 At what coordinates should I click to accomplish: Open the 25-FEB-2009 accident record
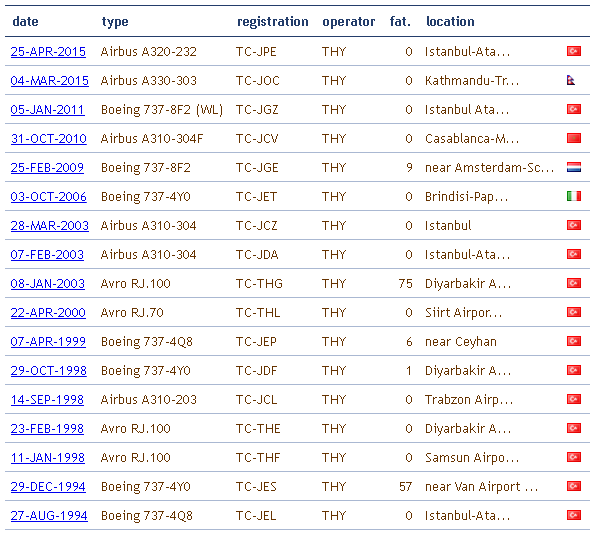pos(47,167)
